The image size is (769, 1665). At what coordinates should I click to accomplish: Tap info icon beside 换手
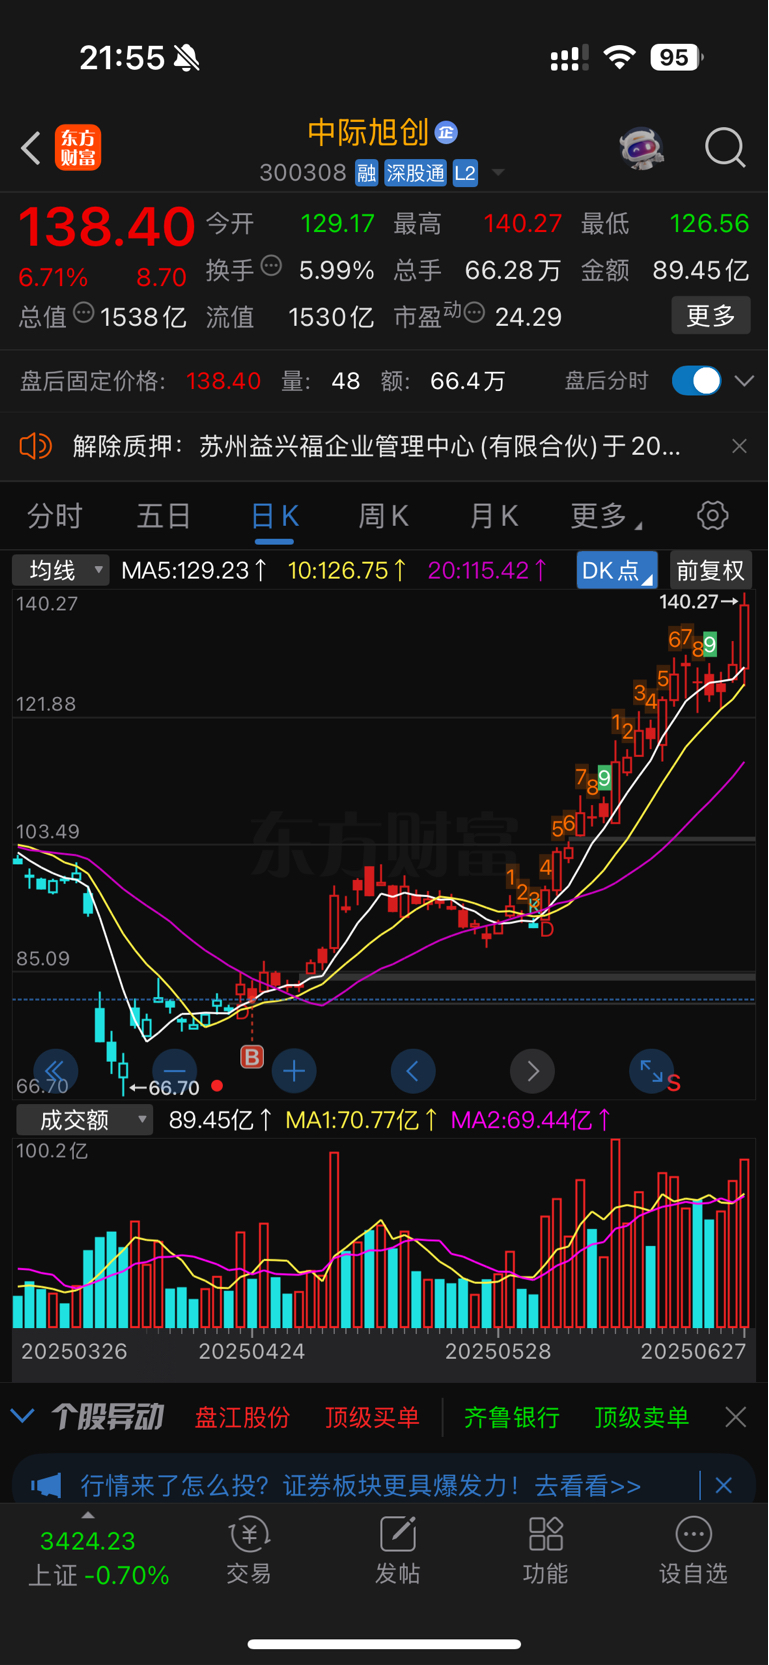tap(271, 266)
